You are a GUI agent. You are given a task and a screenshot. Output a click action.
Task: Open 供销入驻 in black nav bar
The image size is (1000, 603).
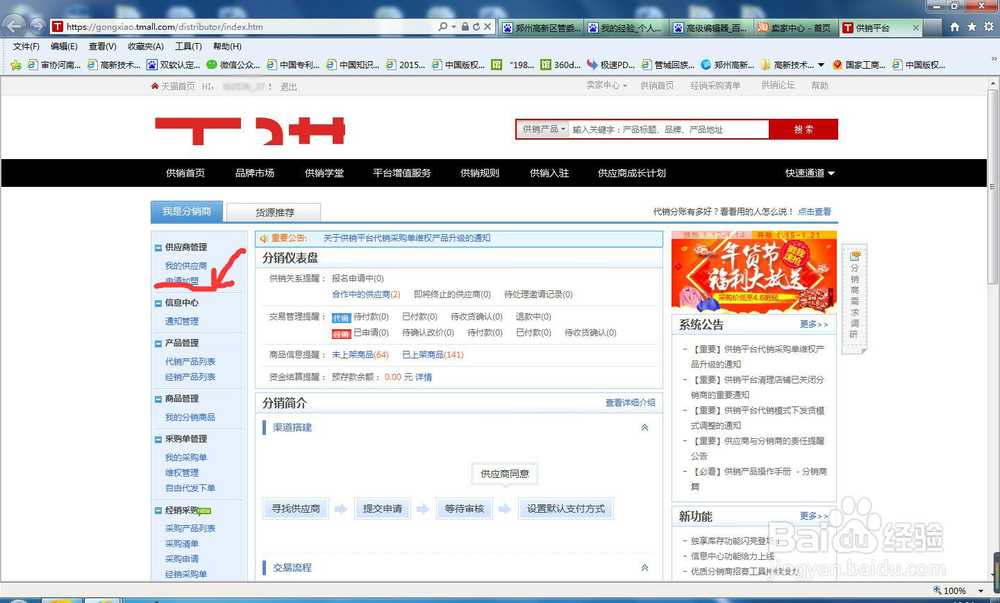[549, 173]
